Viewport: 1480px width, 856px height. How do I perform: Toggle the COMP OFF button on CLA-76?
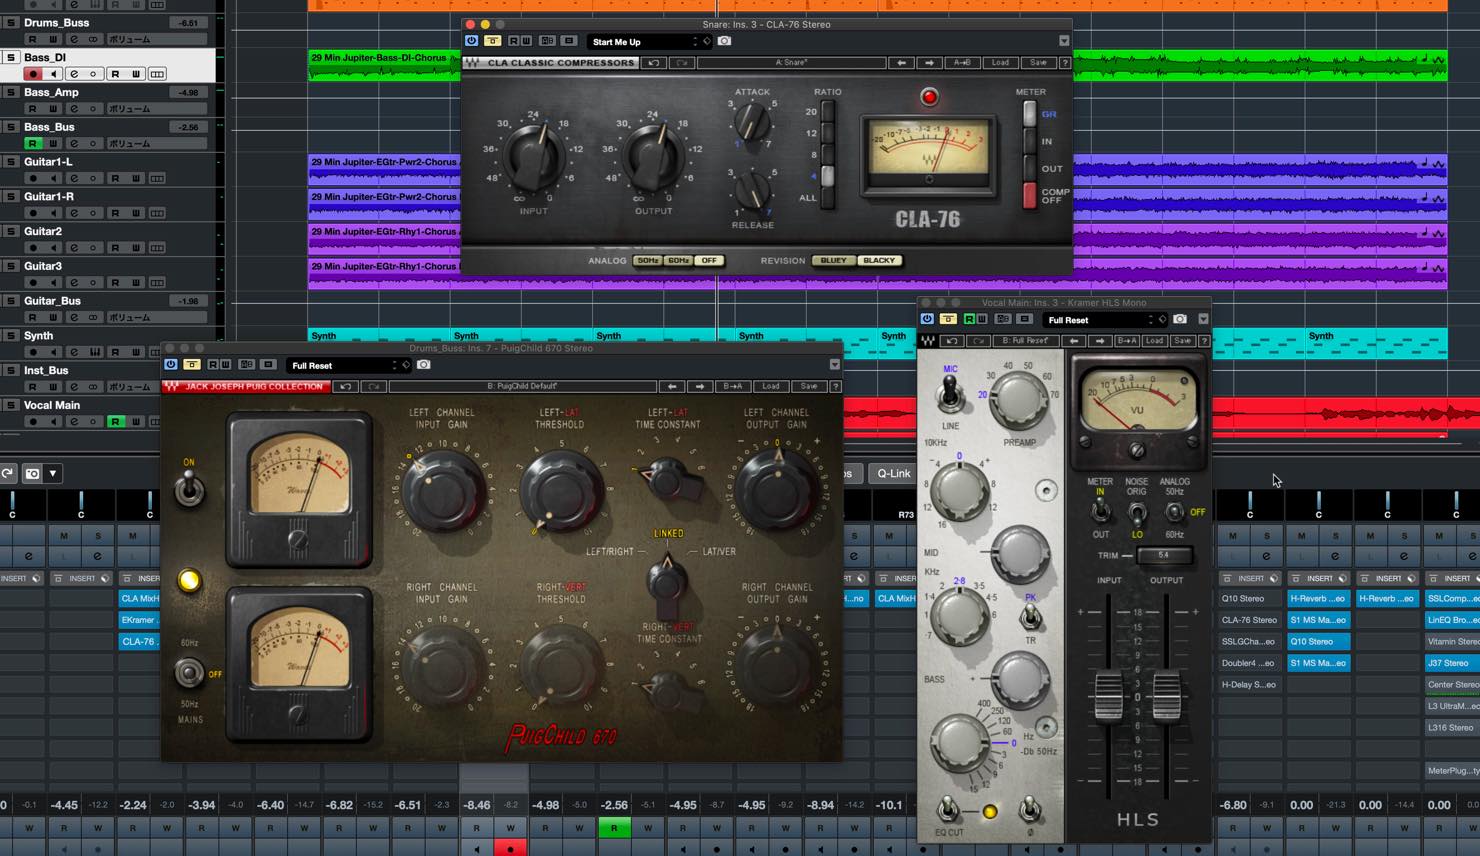(1029, 195)
